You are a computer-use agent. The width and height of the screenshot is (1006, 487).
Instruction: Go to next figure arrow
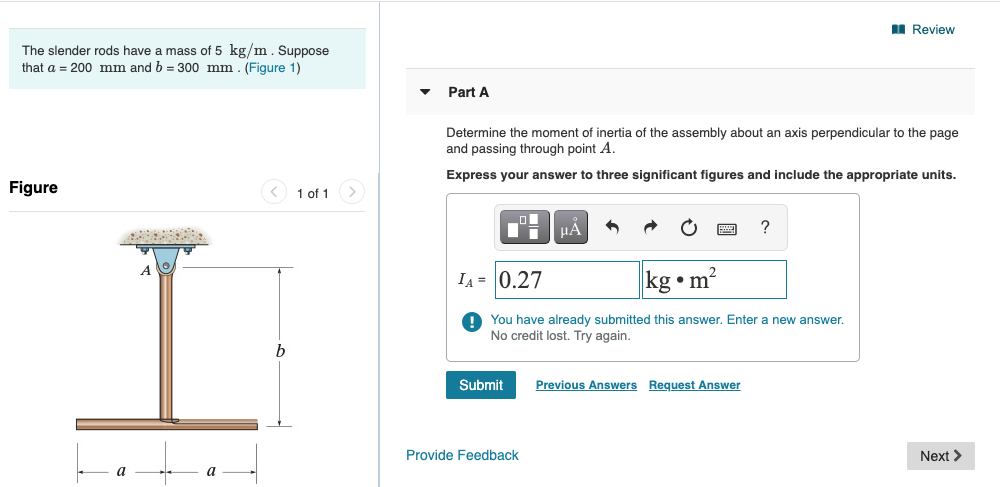[x=352, y=192]
